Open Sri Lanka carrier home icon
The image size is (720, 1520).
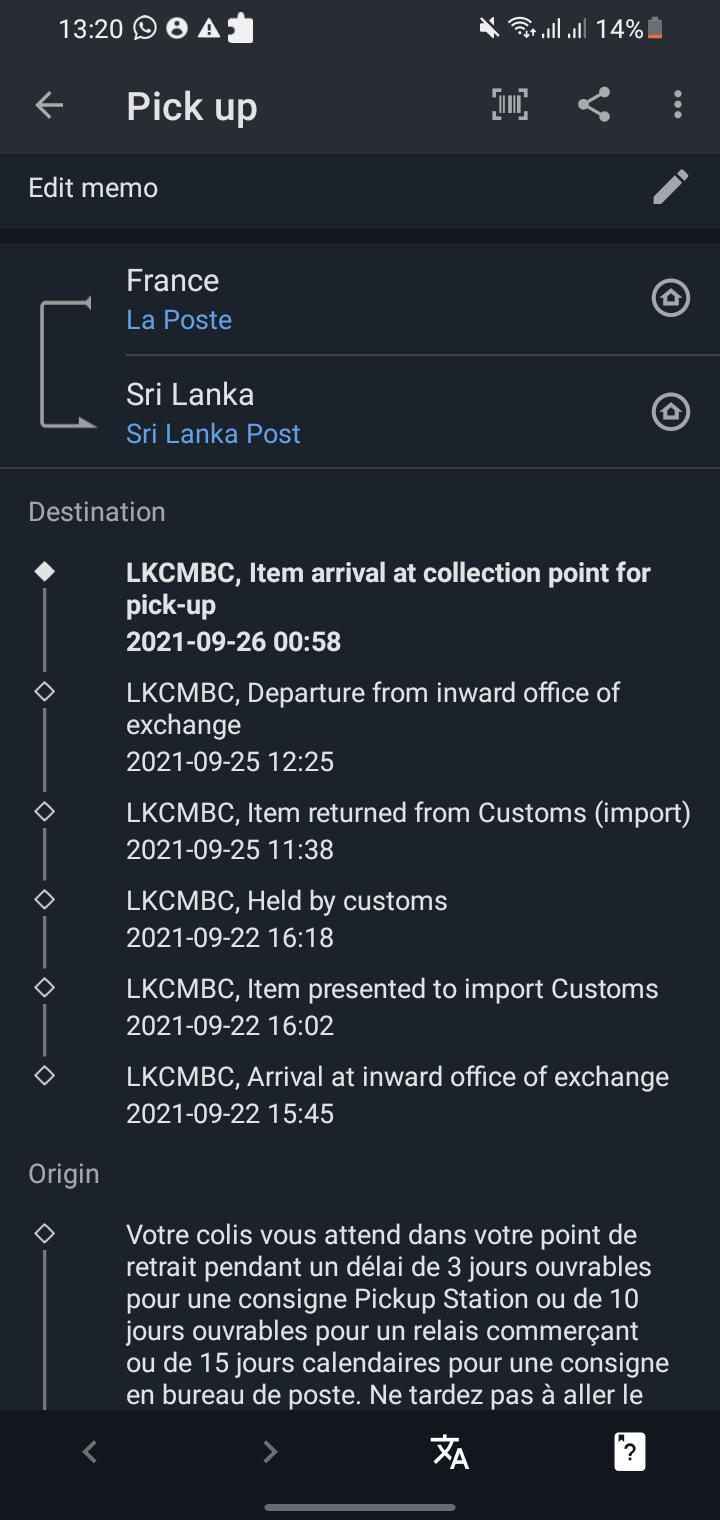tap(671, 412)
